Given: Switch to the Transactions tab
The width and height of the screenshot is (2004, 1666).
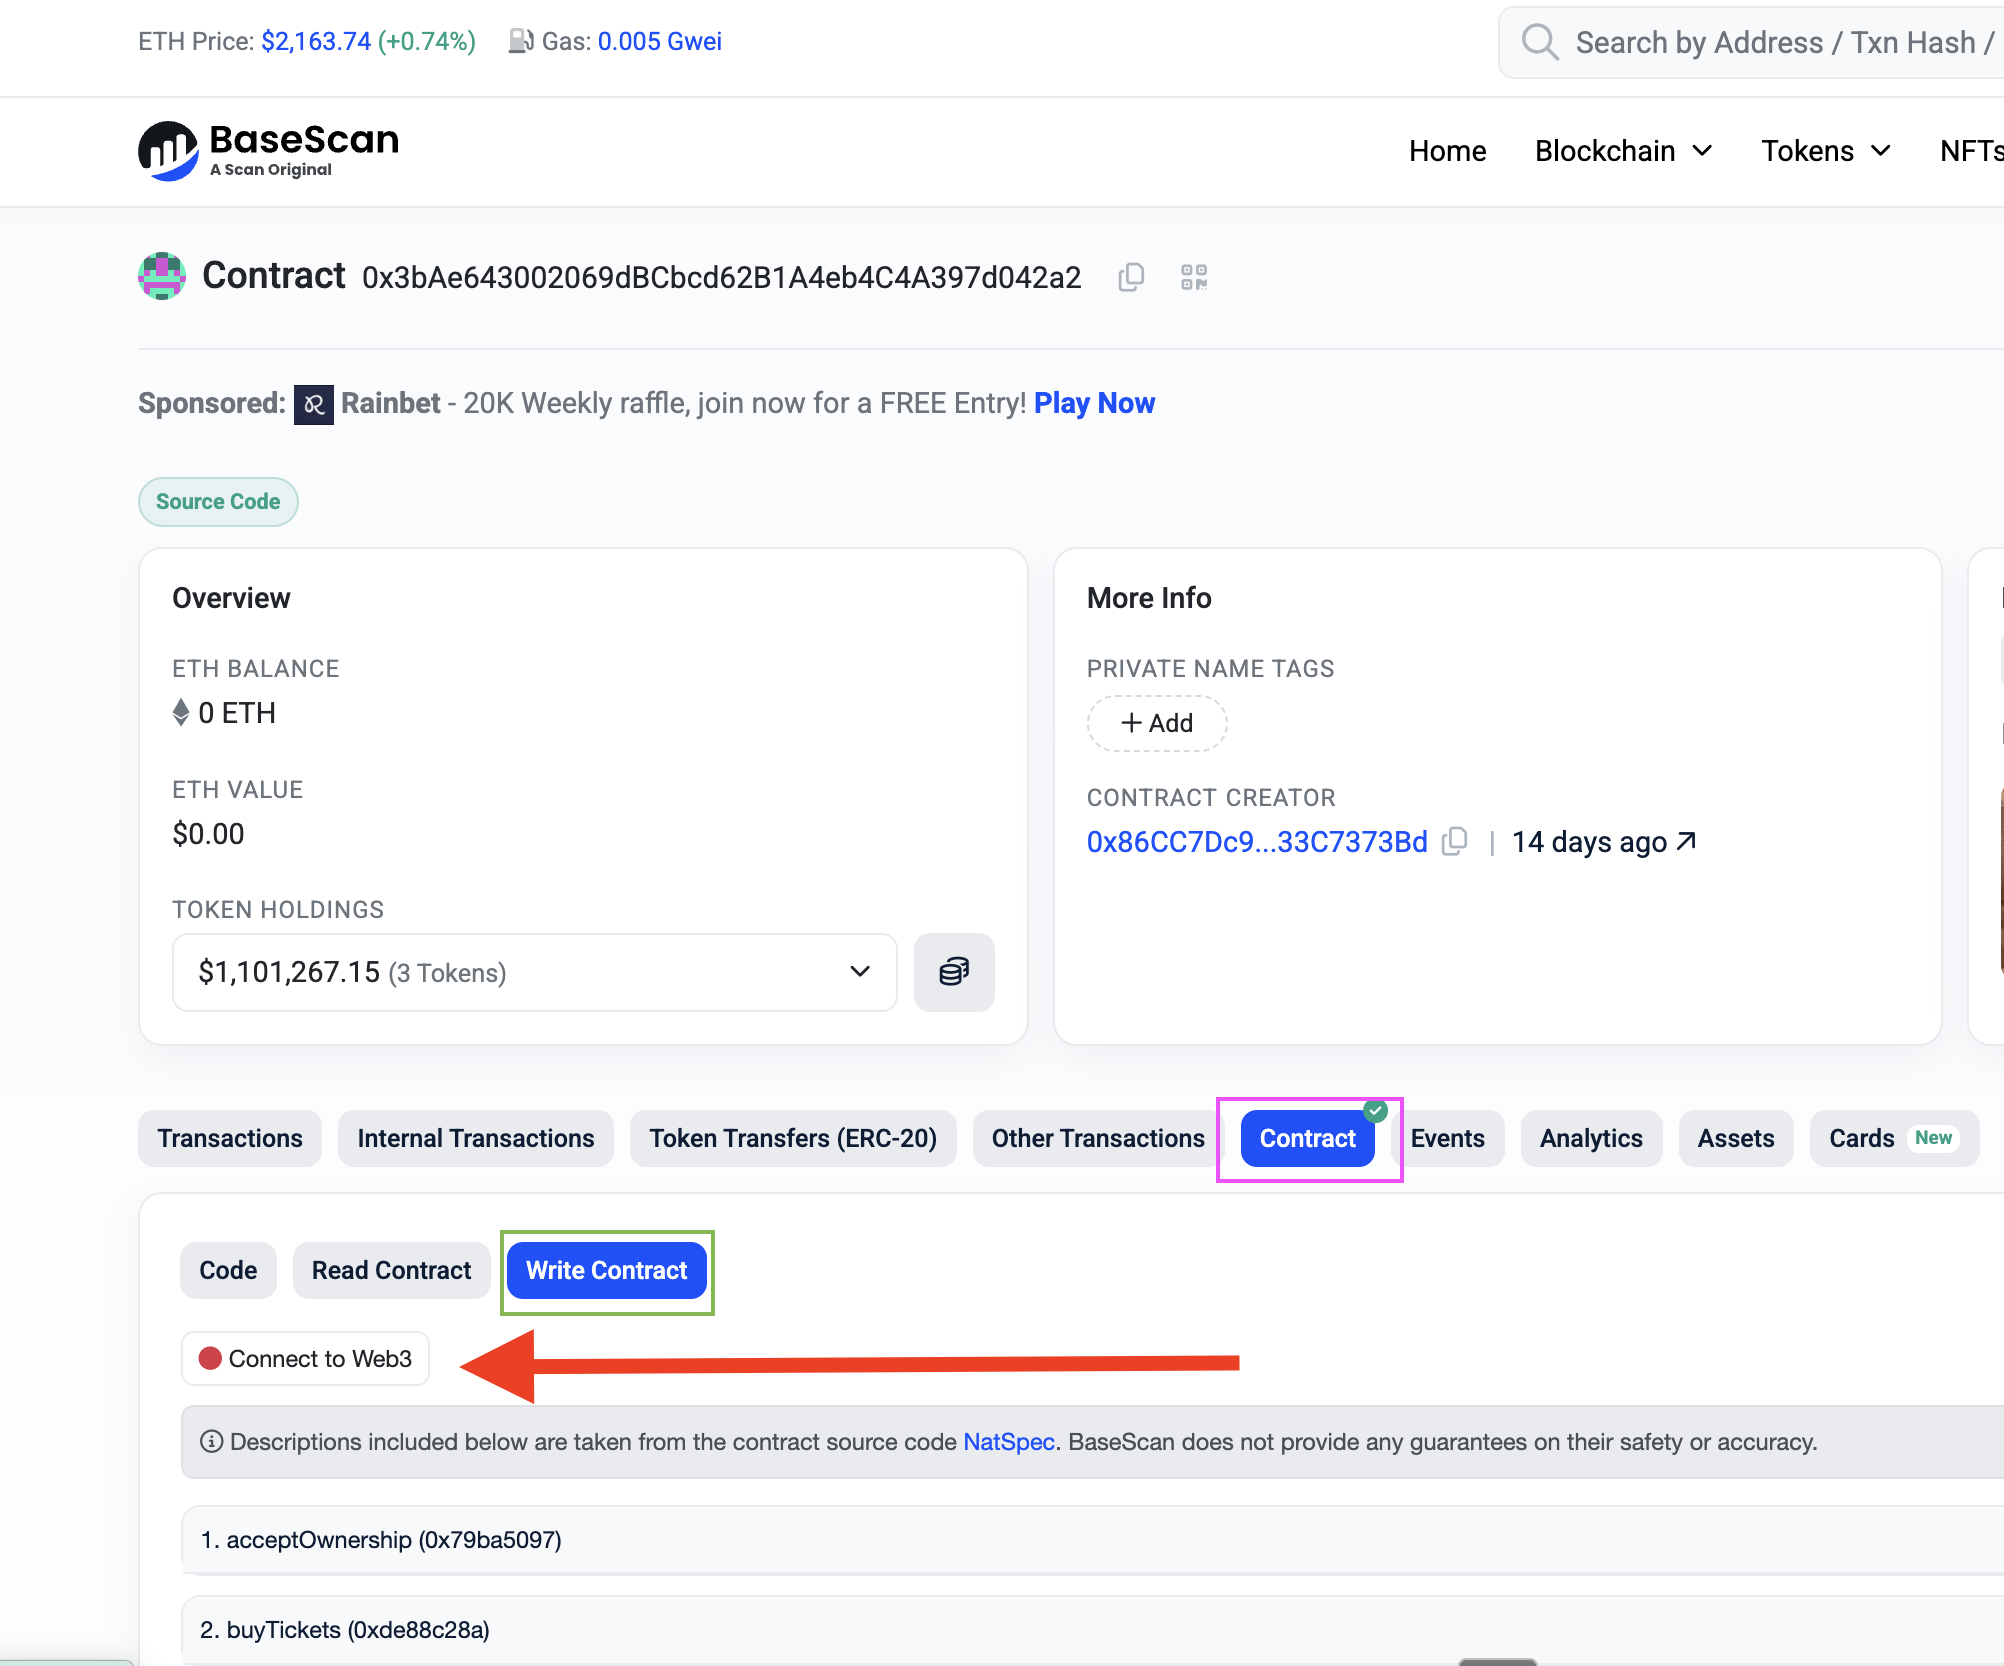Looking at the screenshot, I should [230, 1138].
